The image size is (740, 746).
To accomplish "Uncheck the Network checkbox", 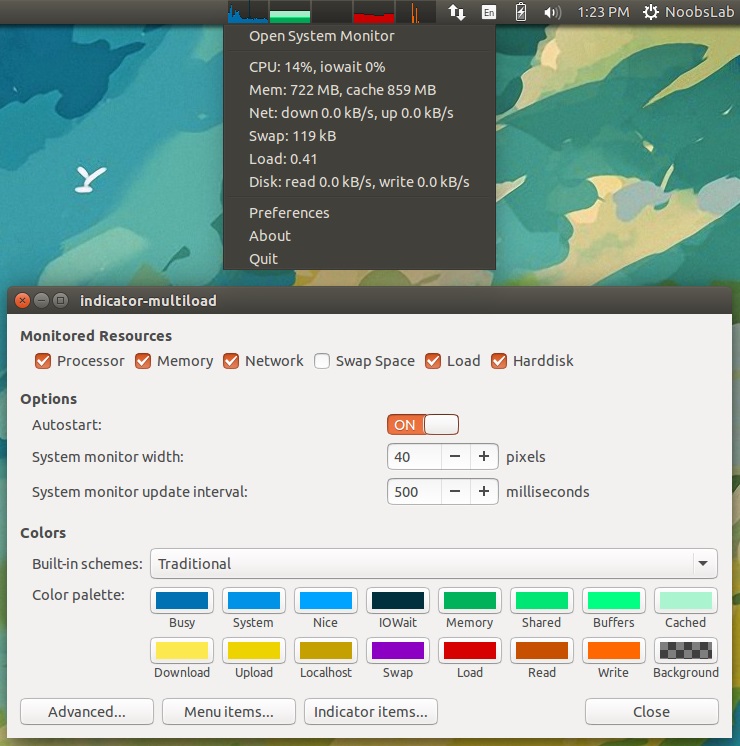I will (231, 361).
